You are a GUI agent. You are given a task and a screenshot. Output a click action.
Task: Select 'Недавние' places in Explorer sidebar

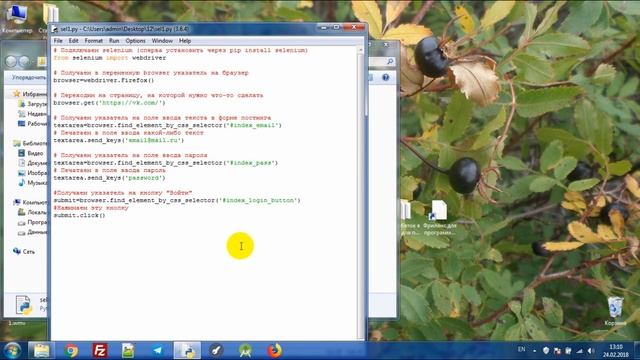33,114
